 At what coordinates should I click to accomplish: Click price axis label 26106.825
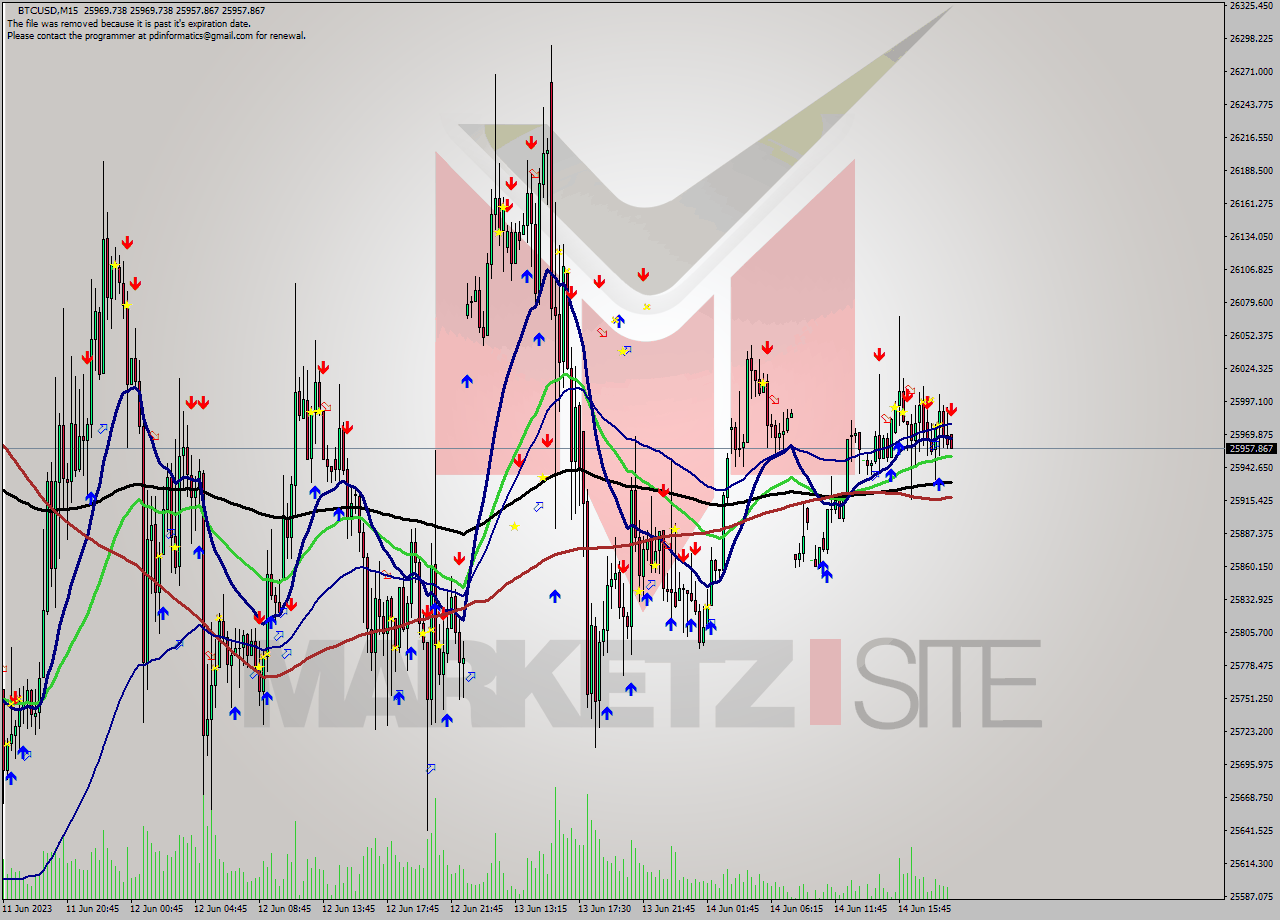point(1251,269)
